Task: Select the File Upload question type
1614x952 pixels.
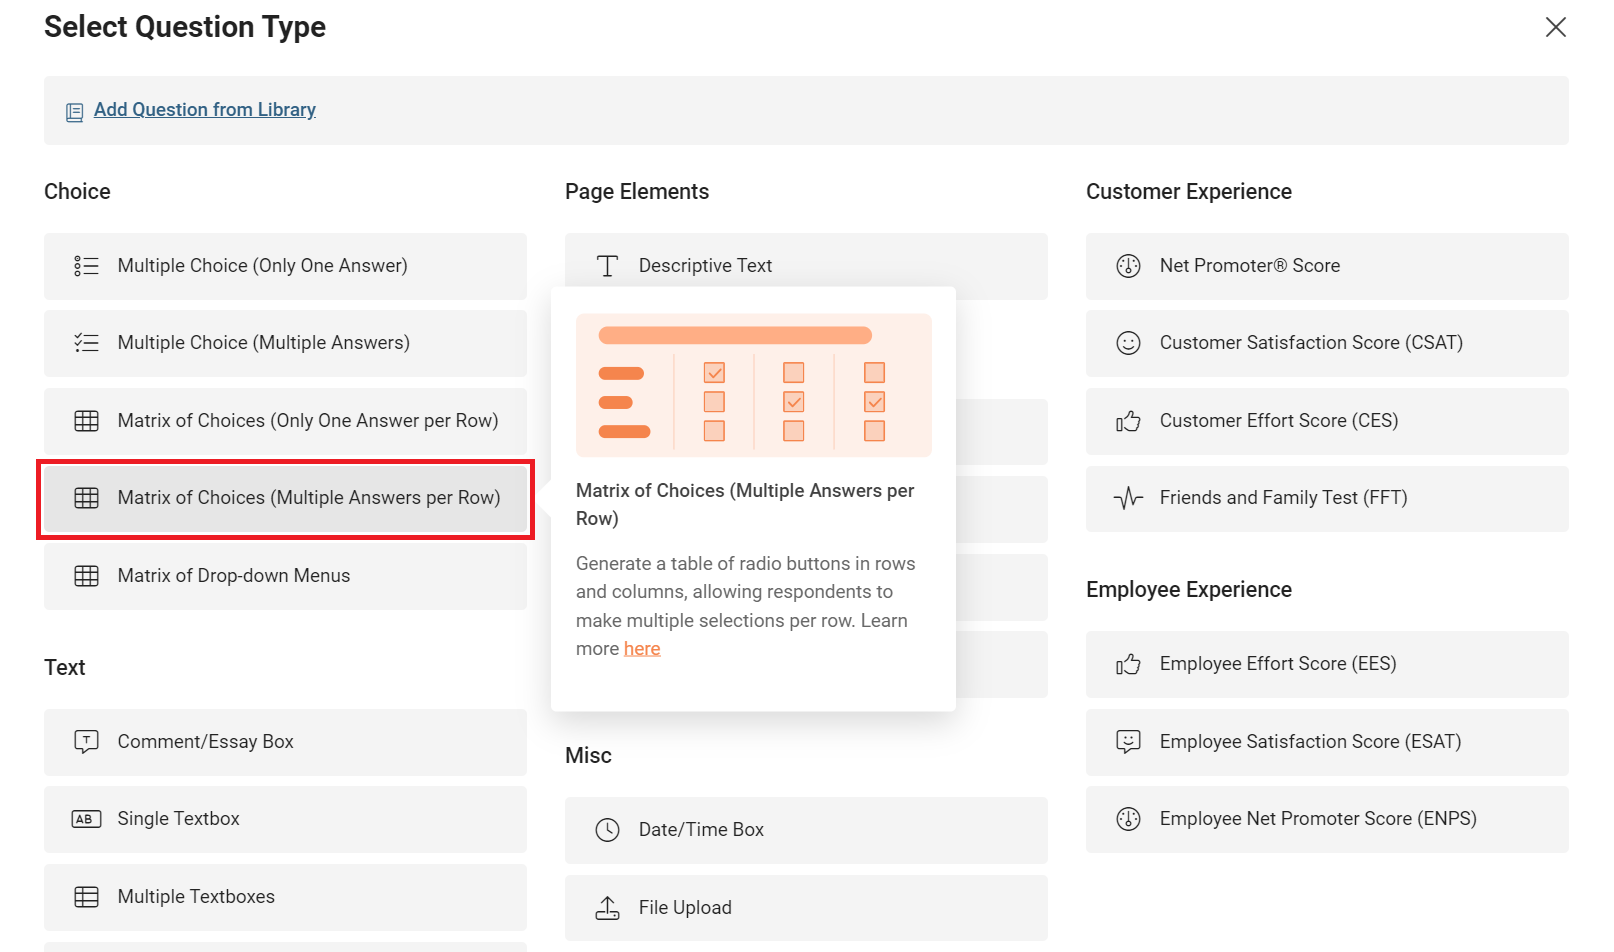Action: pyautogui.click(x=806, y=908)
